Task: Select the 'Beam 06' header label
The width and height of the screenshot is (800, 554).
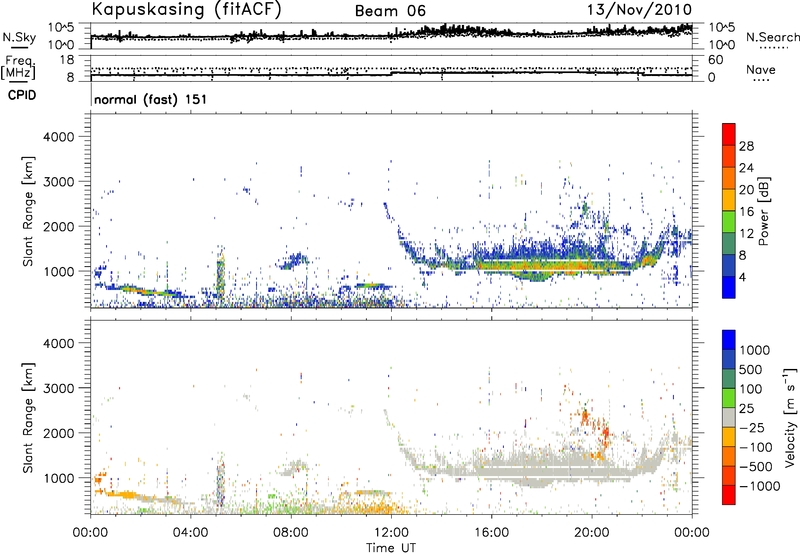Action: [390, 11]
